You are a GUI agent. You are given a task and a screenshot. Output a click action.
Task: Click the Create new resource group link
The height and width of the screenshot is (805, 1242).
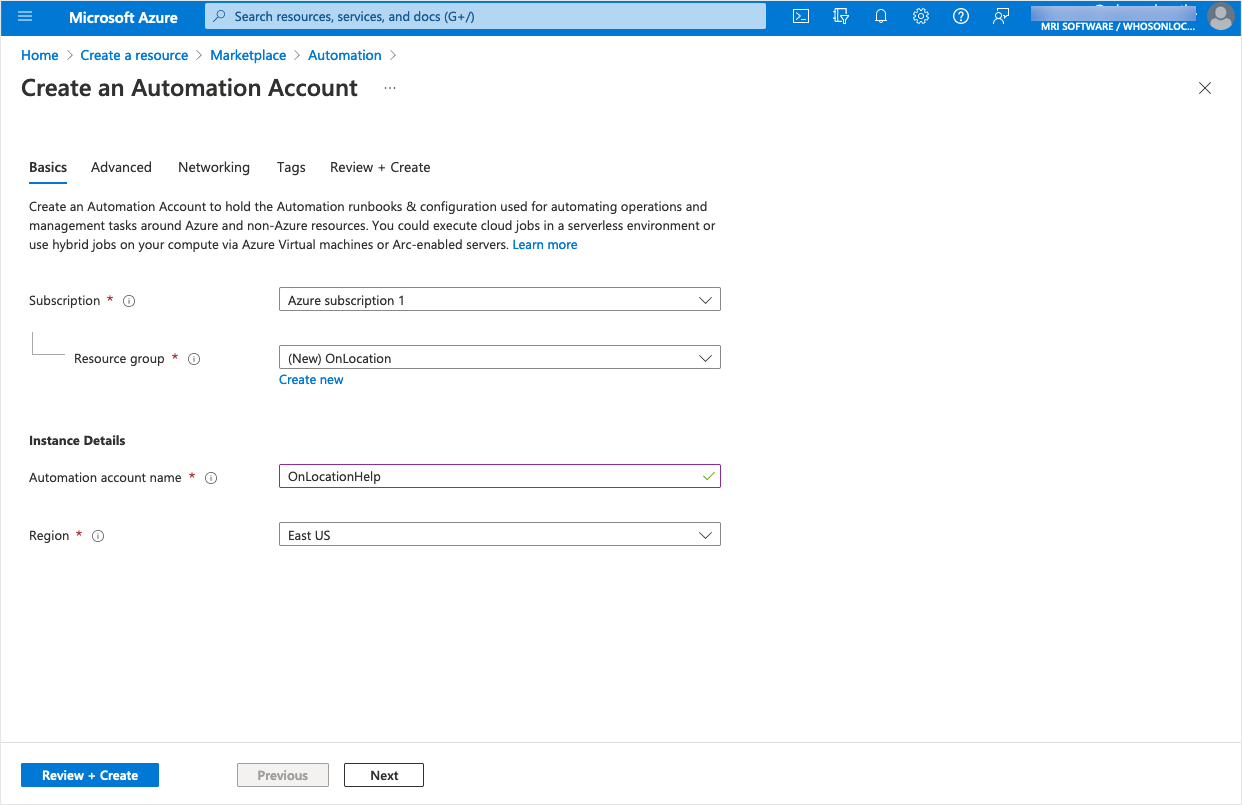point(311,380)
